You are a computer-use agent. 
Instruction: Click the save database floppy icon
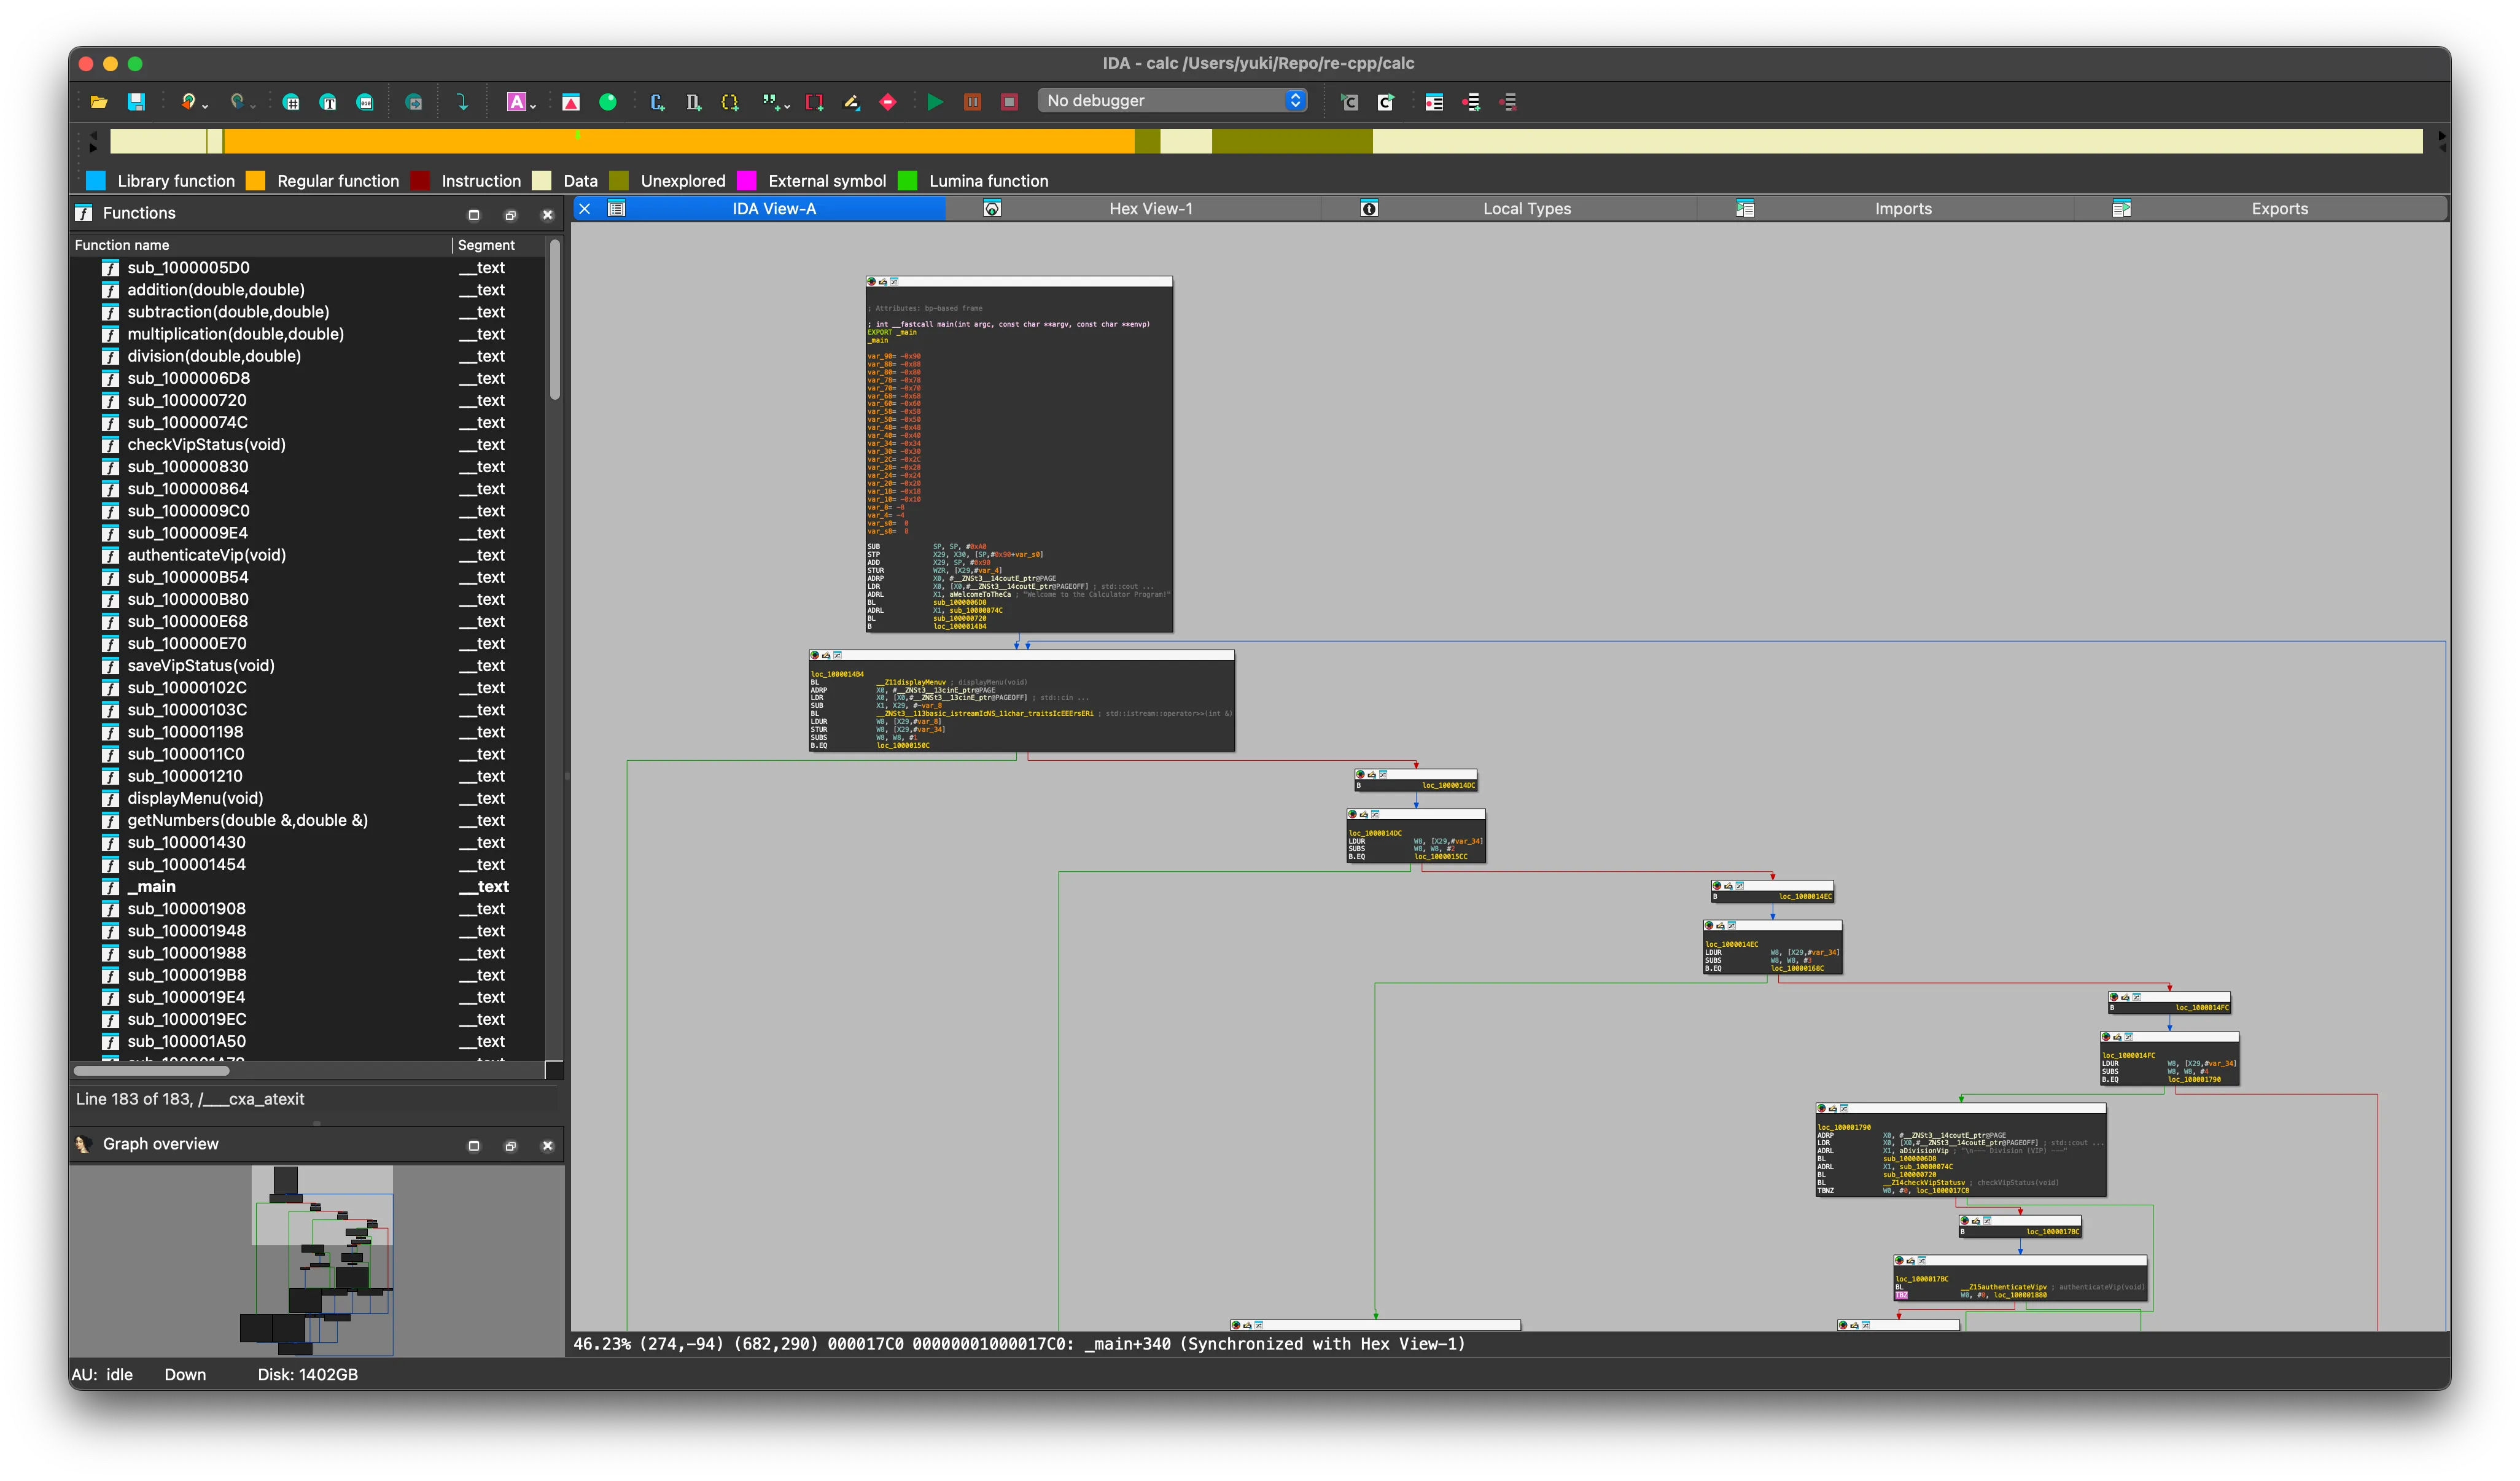[x=136, y=102]
